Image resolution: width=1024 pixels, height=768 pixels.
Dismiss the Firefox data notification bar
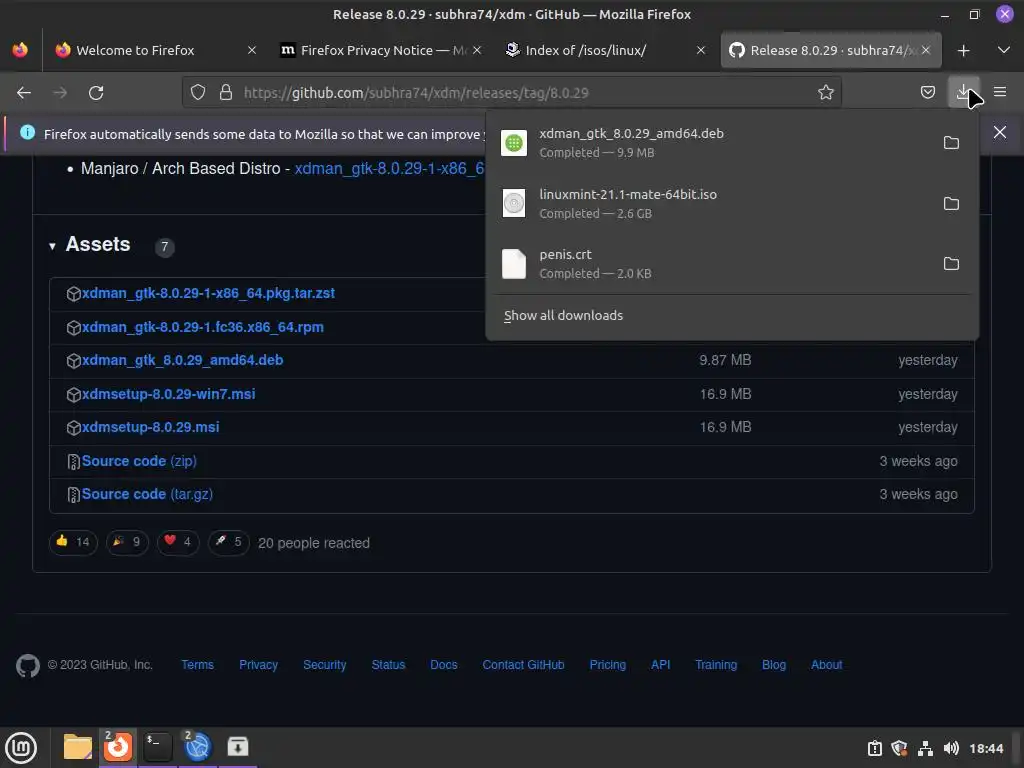1000,133
